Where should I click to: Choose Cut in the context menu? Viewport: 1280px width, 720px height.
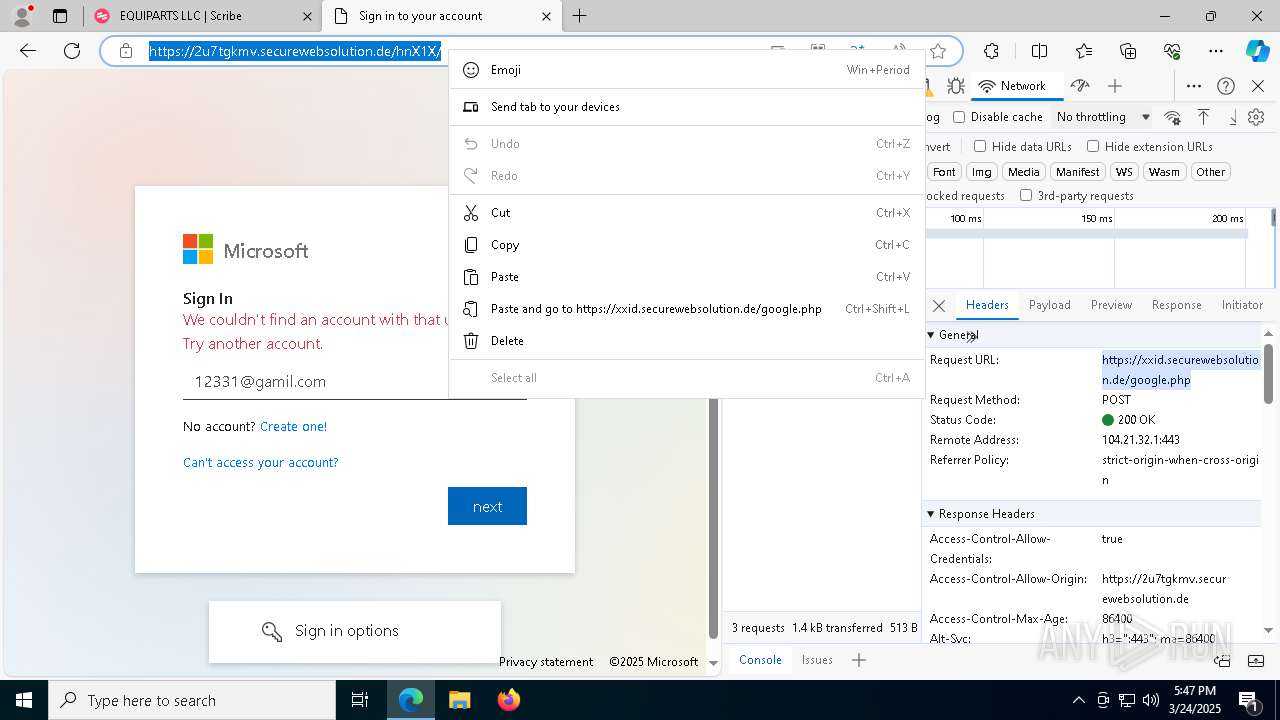[x=685, y=213]
